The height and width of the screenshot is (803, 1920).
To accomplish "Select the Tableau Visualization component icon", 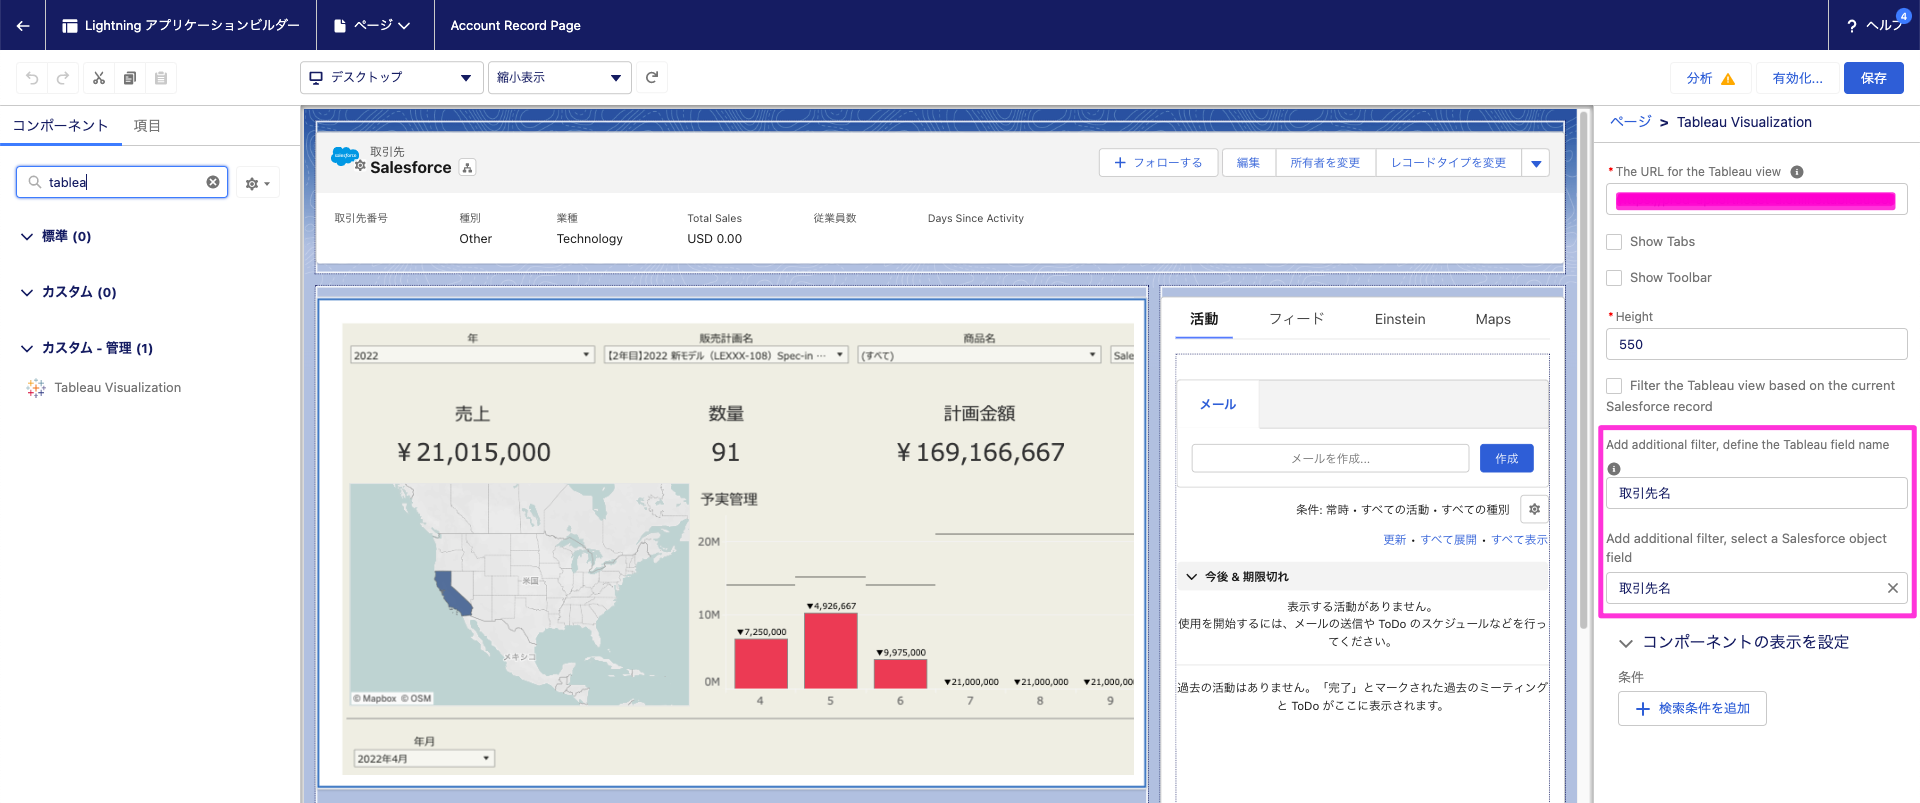I will 36,388.
